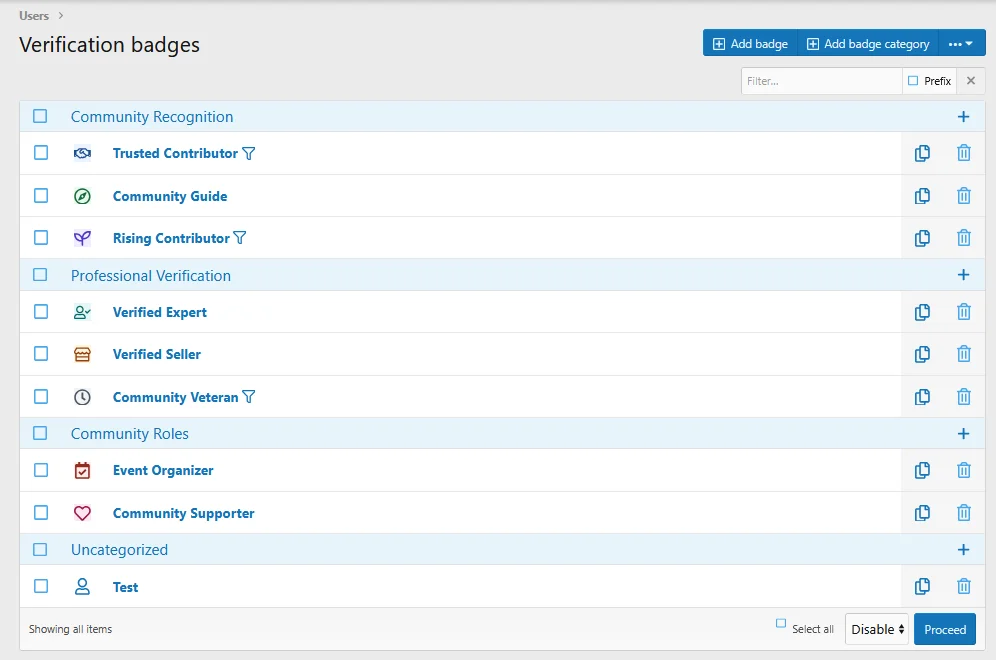Copy the Verified Seller badge

922,354
